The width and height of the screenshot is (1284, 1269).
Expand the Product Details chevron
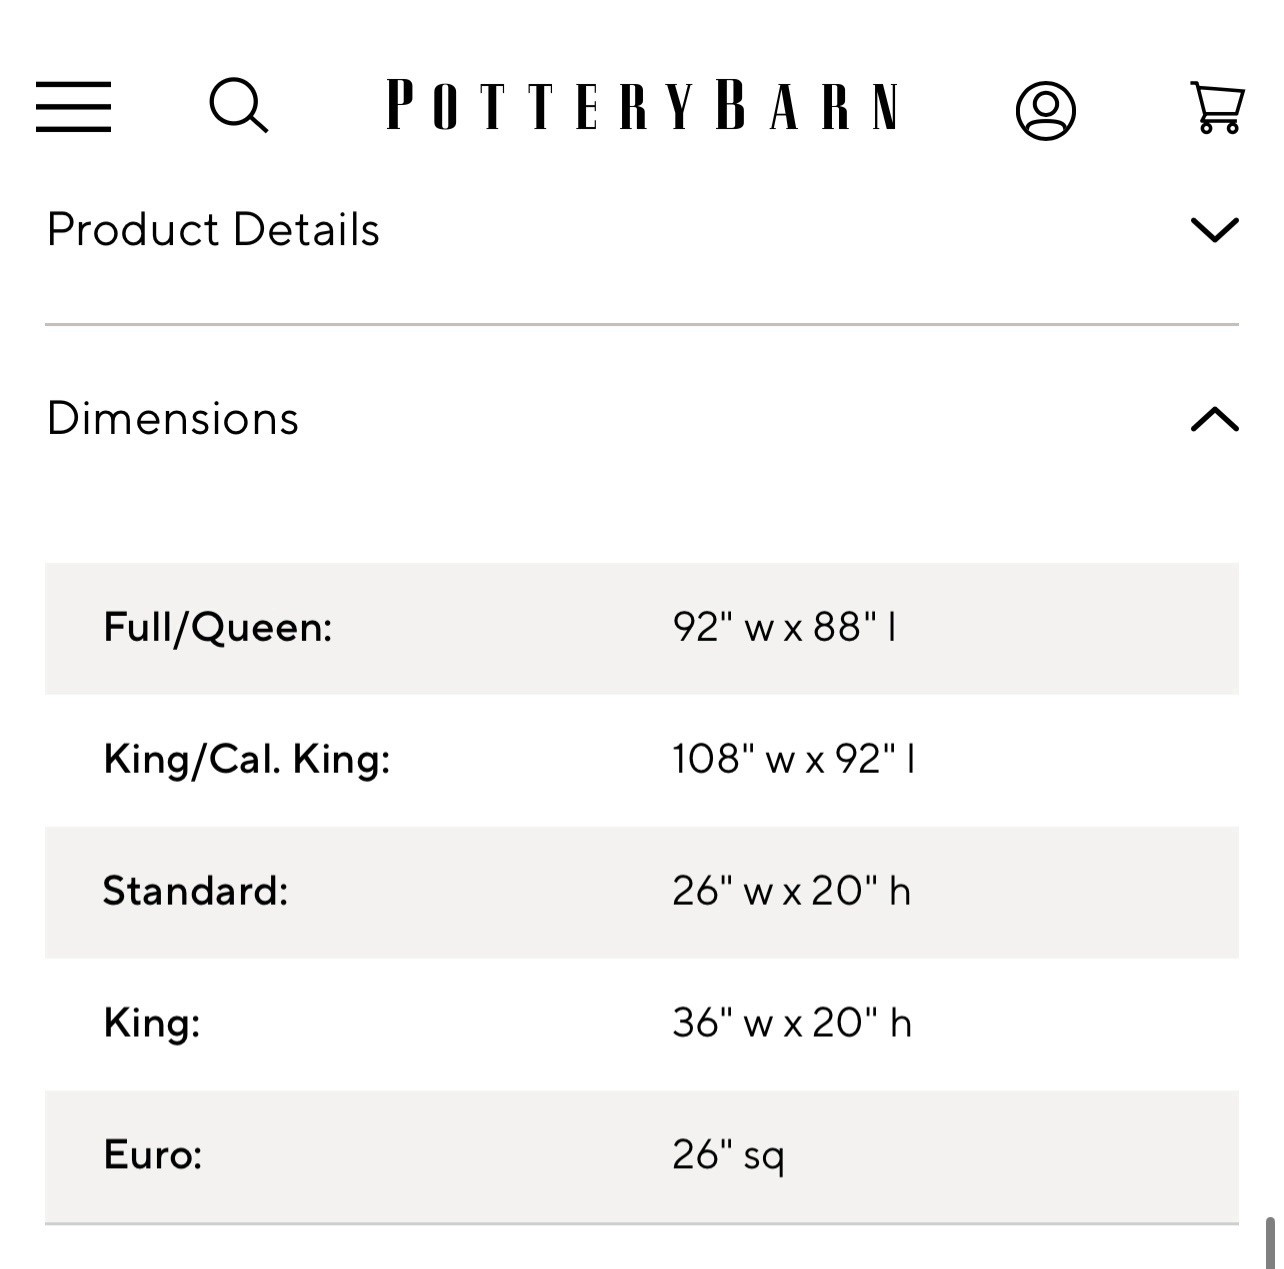(x=1214, y=230)
